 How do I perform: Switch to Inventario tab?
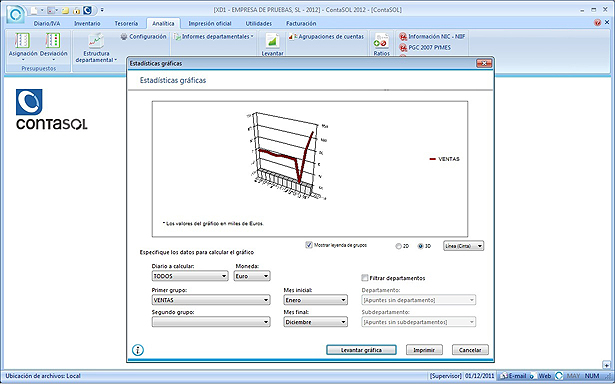(87, 24)
